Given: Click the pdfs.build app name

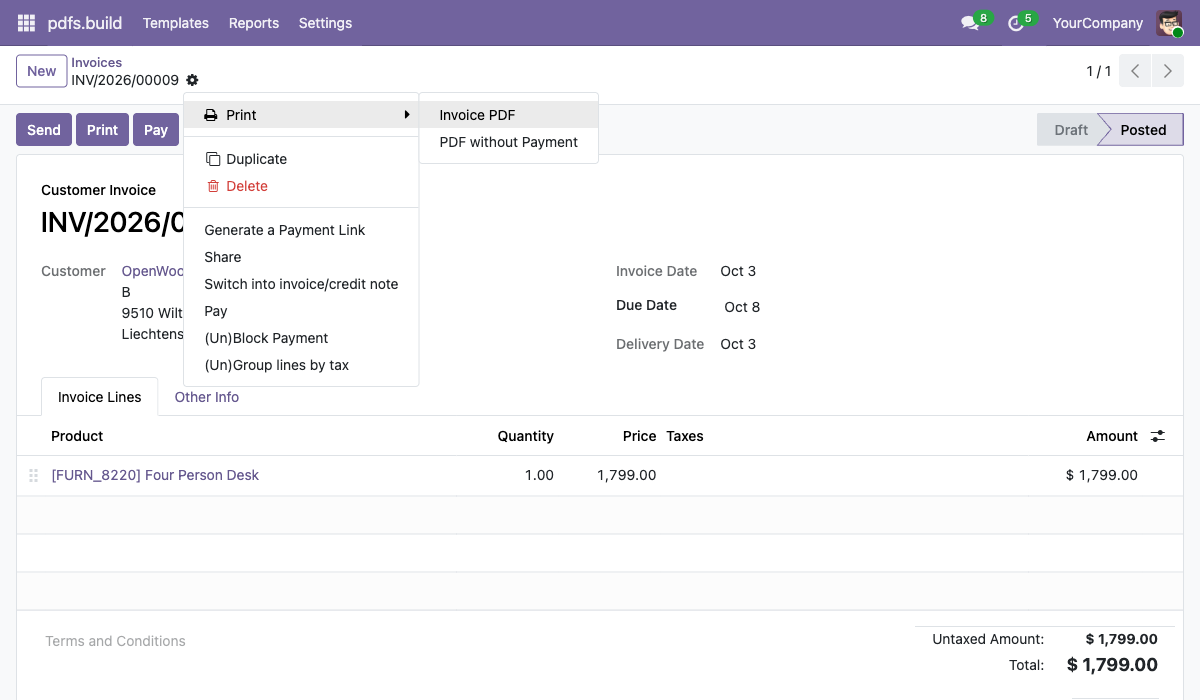Looking at the screenshot, I should click(84, 23).
